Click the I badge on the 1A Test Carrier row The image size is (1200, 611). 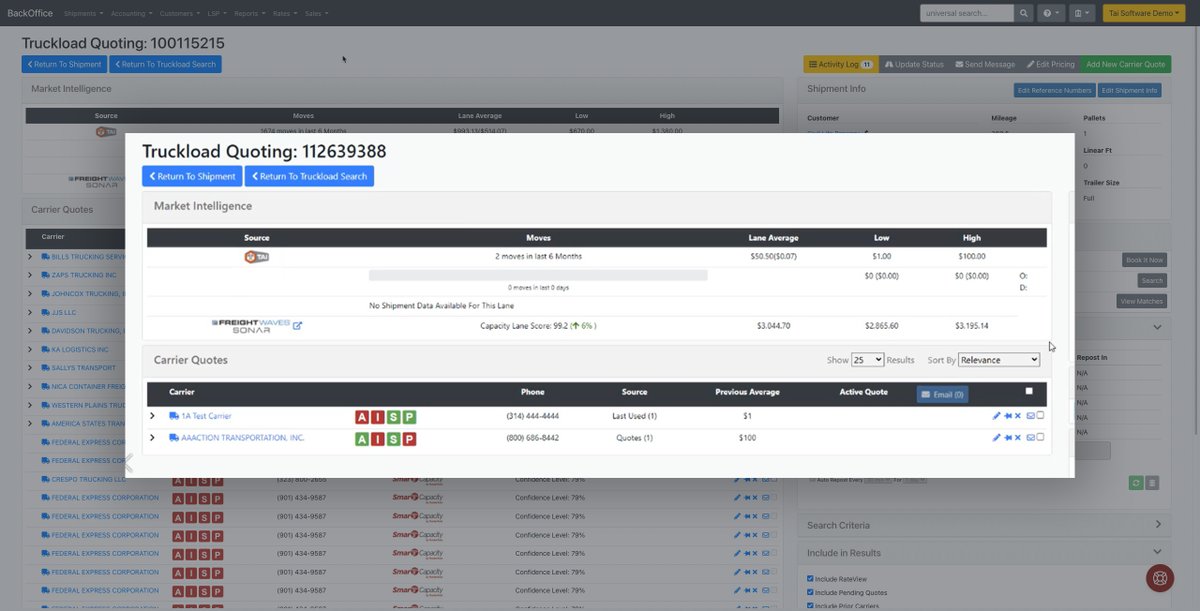point(377,417)
